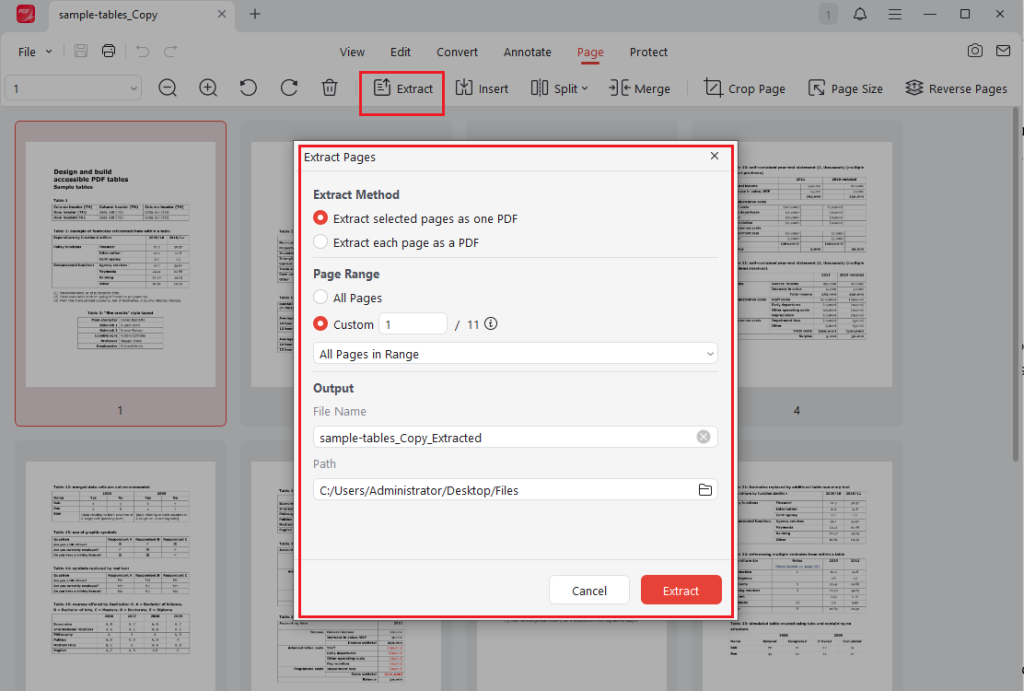Click the File Name input field
Viewport: 1024px width, 691px height.
pyautogui.click(x=515, y=437)
